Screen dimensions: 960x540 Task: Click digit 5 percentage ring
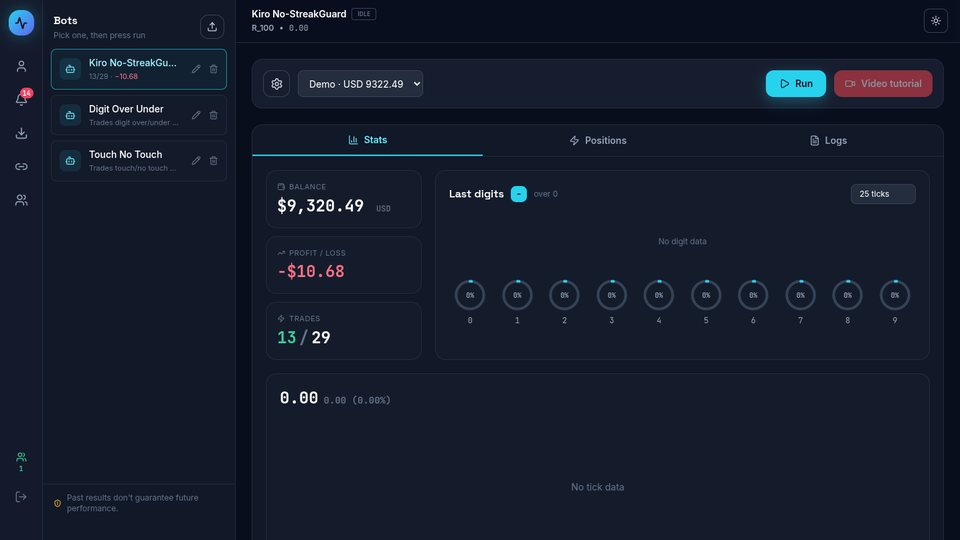tap(706, 295)
